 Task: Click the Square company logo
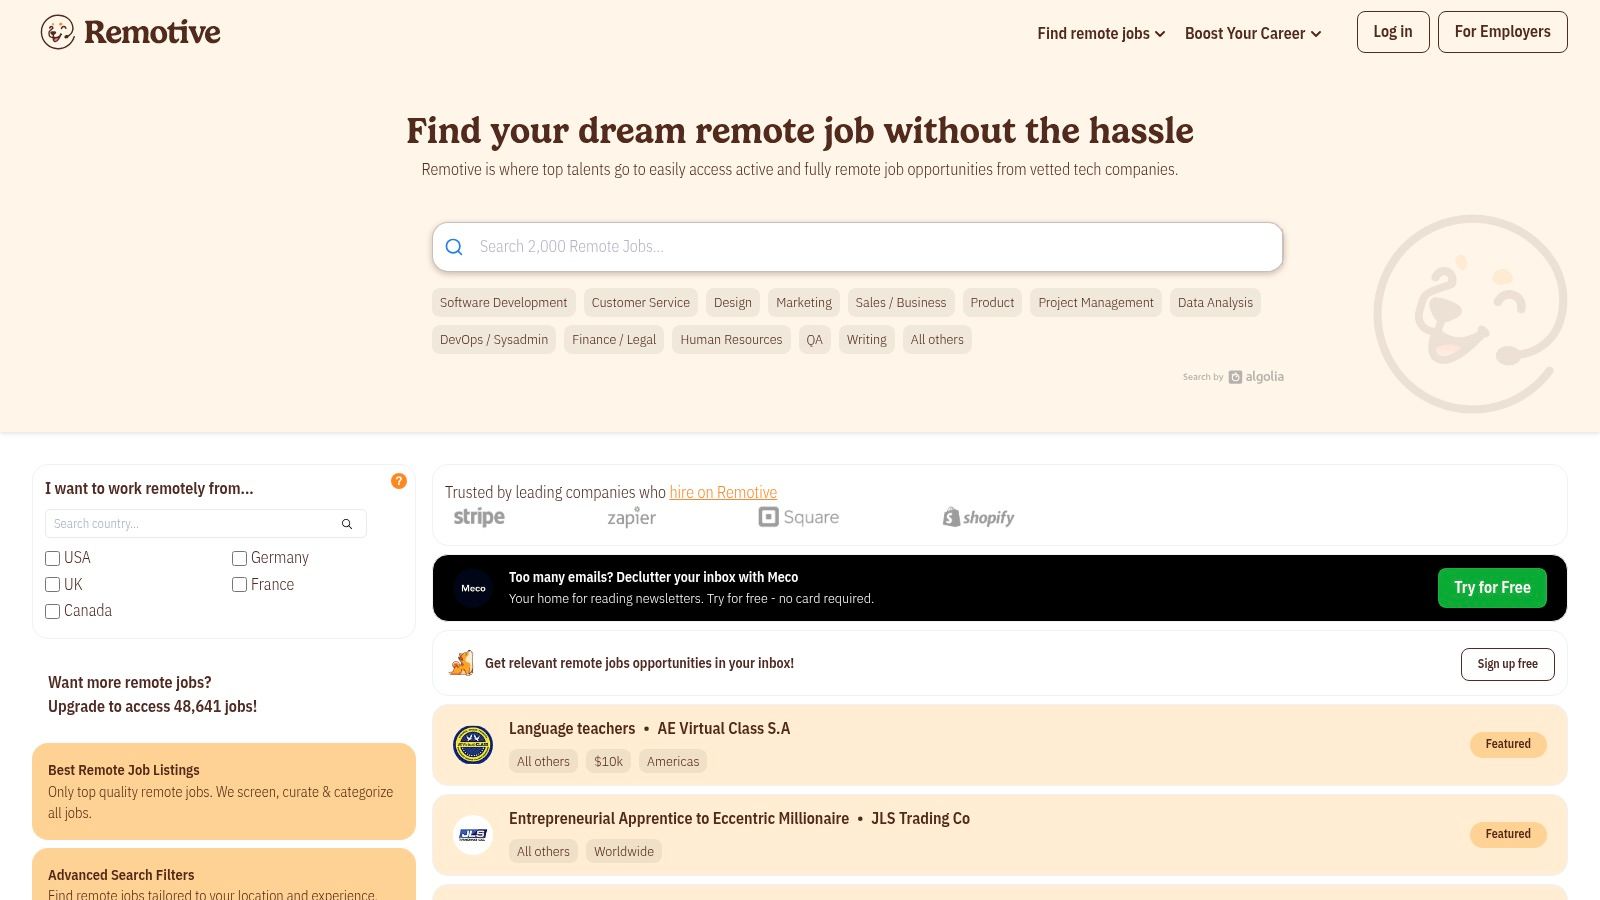(x=799, y=517)
